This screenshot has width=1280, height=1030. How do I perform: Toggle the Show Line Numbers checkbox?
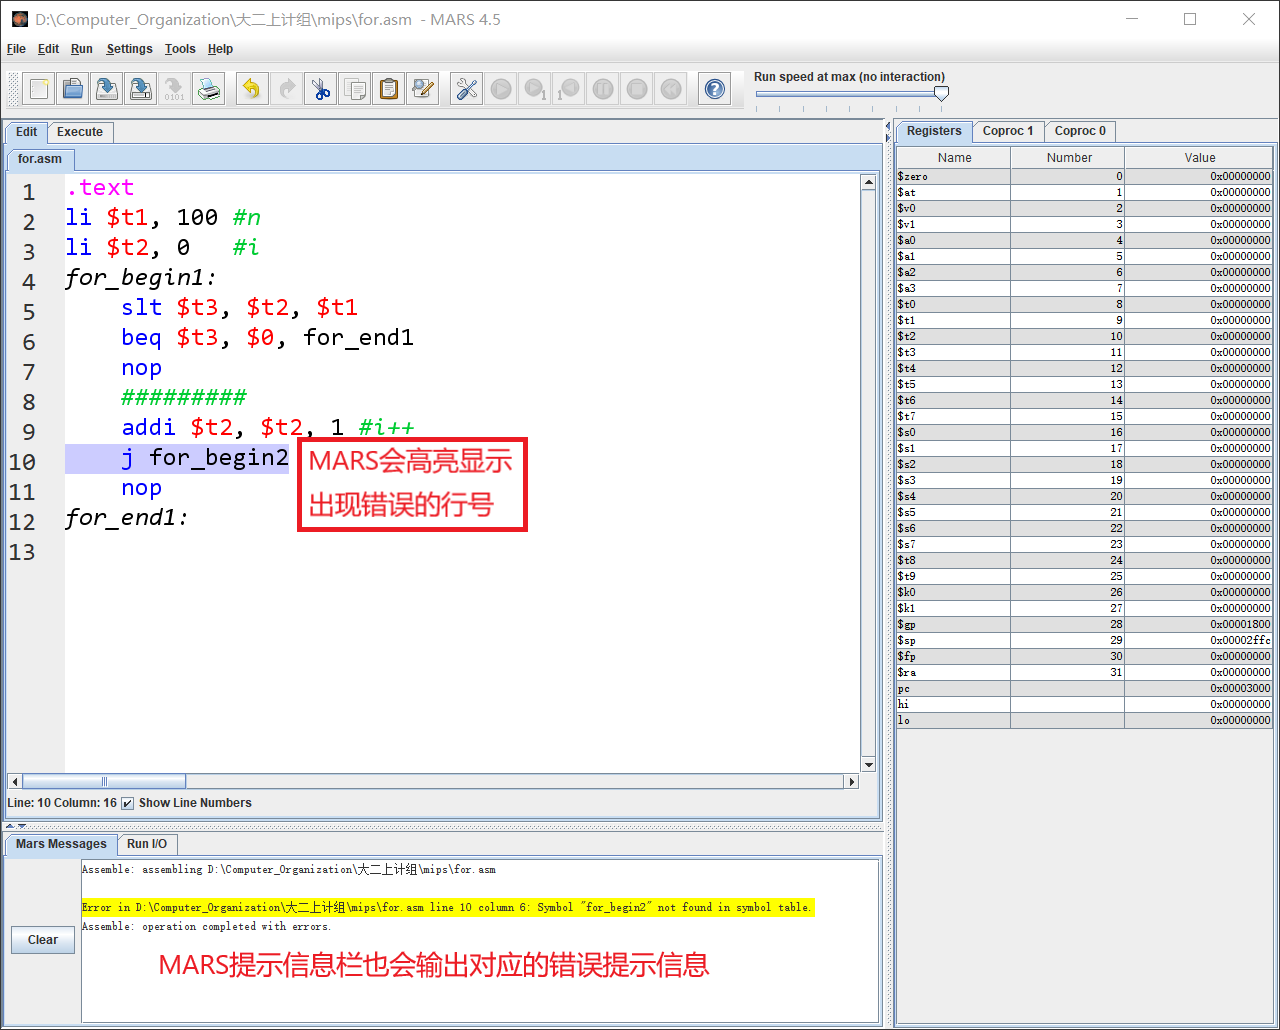(x=127, y=803)
